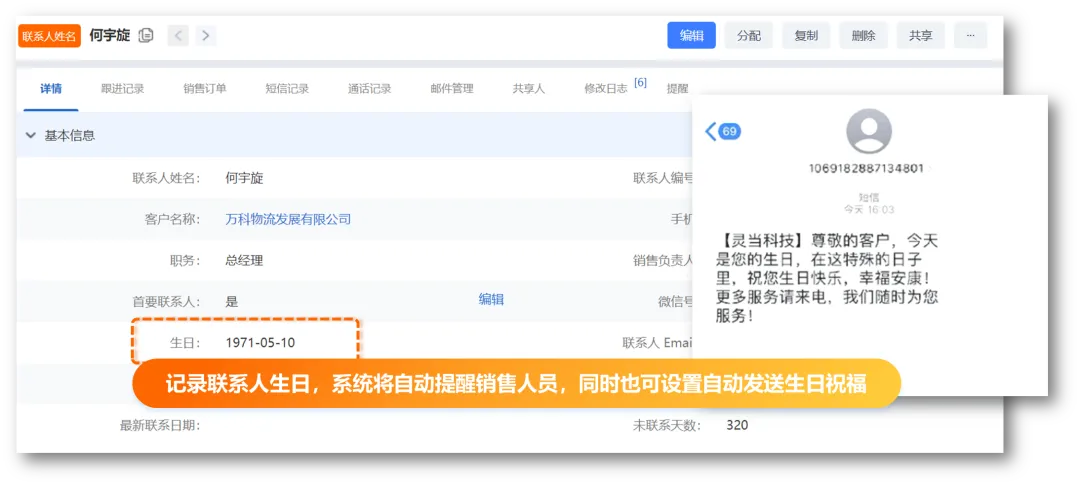
Task: Click the sender avatar in SMS panel
Action: 868,131
